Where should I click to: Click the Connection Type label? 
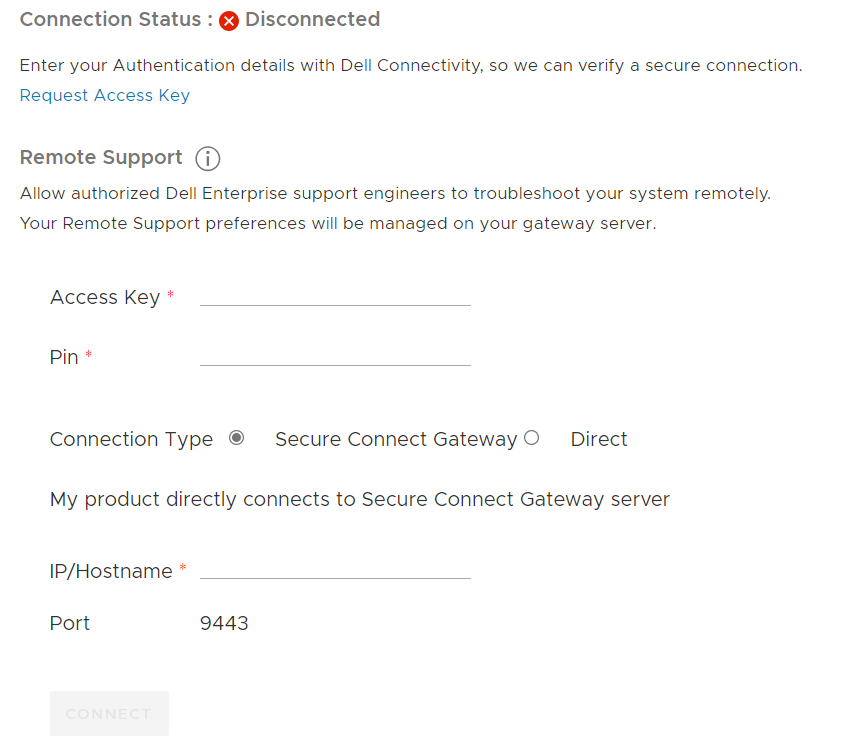click(131, 439)
